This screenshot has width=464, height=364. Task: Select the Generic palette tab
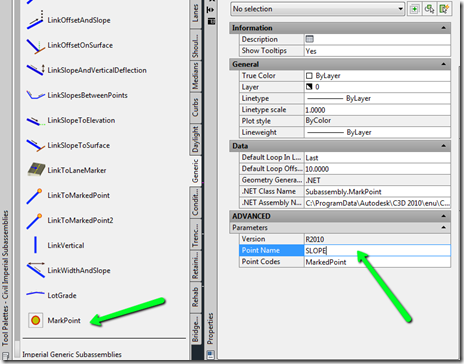[195, 171]
